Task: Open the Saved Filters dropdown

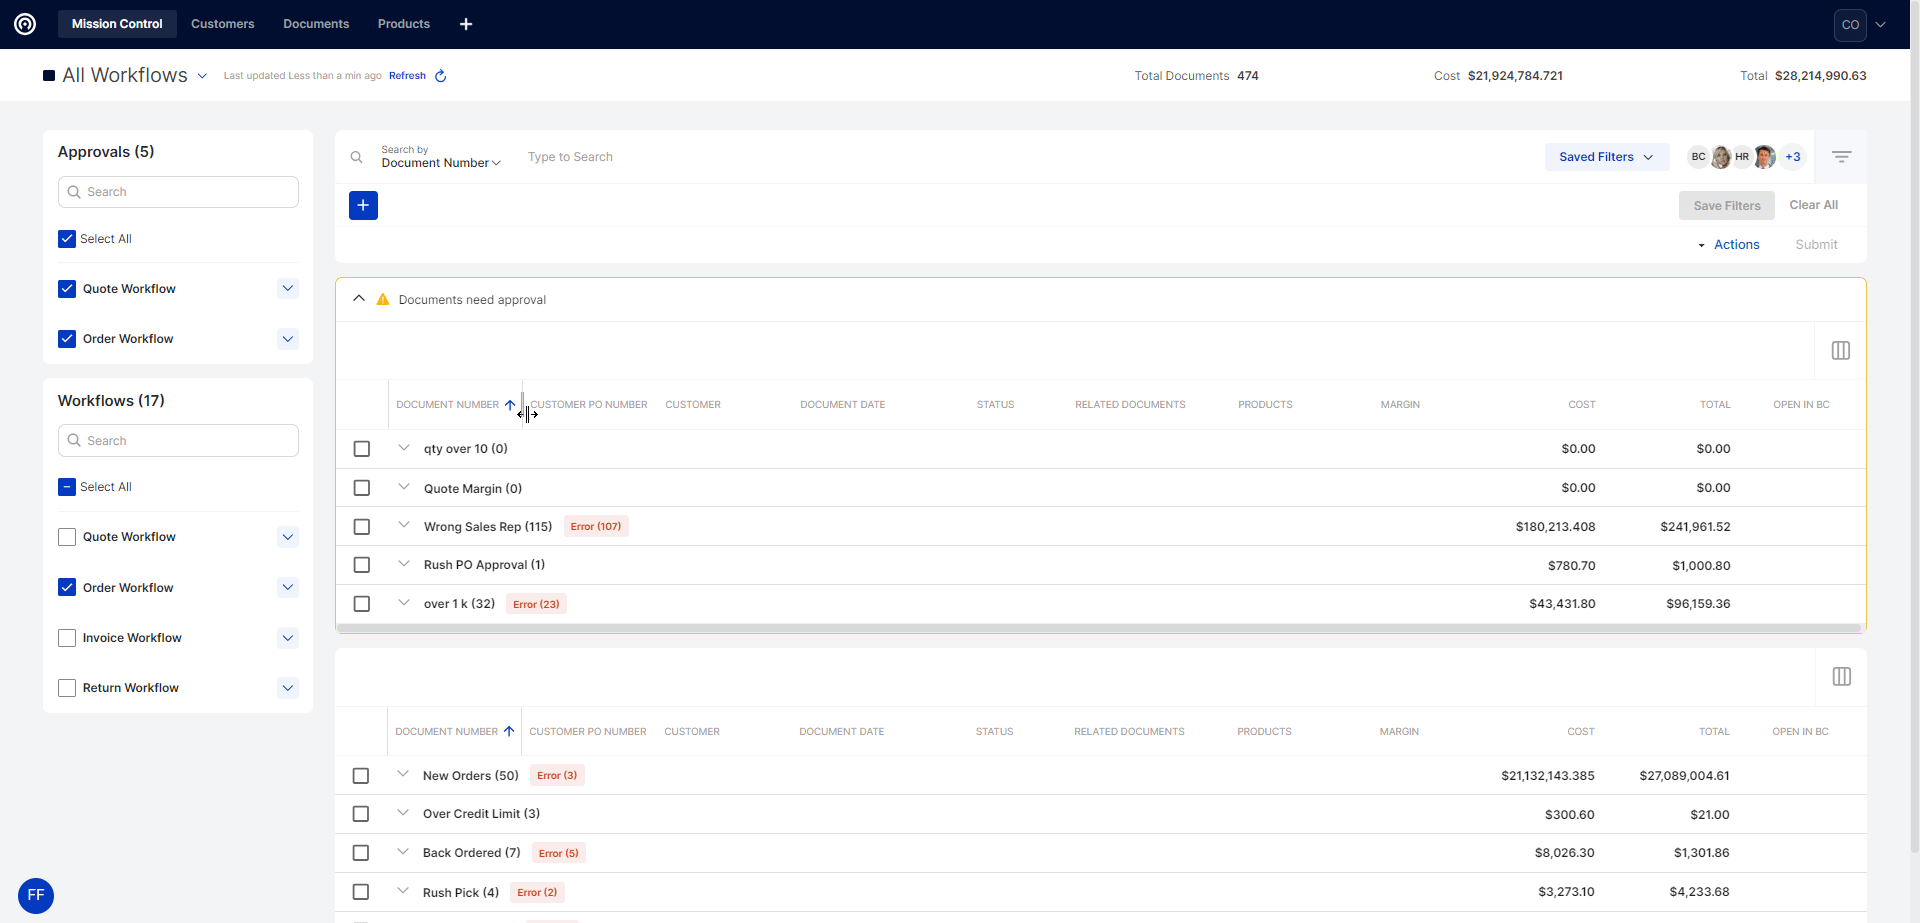Action: coord(1606,157)
